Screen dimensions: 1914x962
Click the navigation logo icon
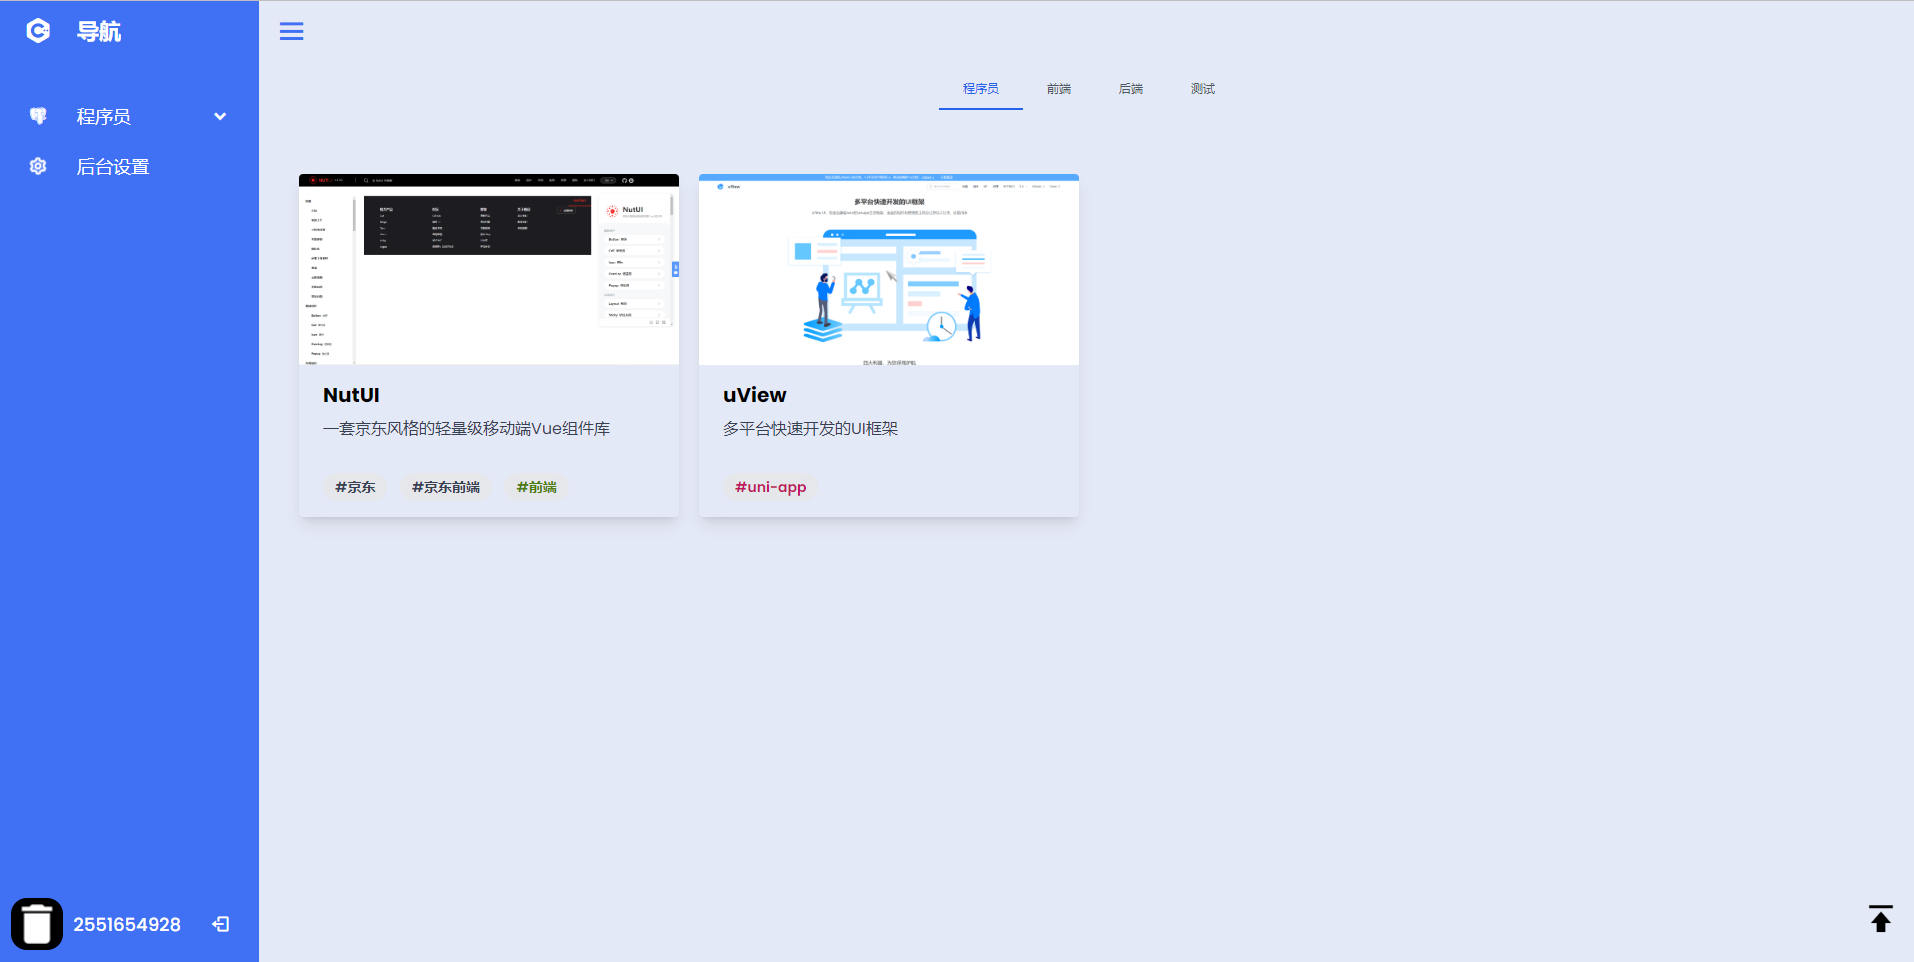(38, 32)
